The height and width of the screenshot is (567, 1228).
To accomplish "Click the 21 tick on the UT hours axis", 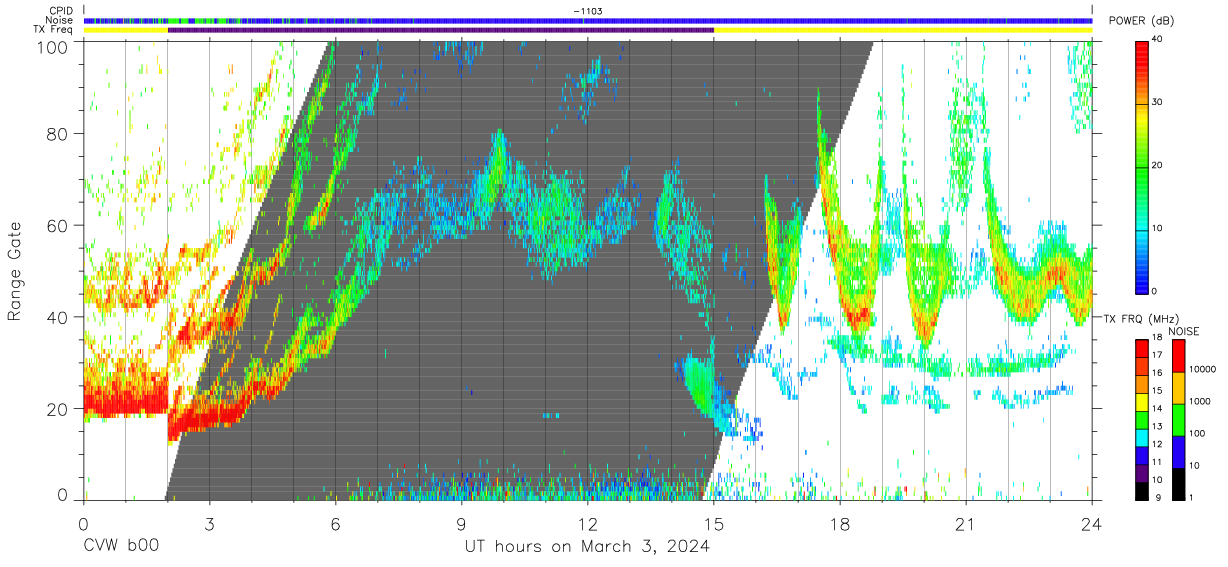I will [x=966, y=523].
